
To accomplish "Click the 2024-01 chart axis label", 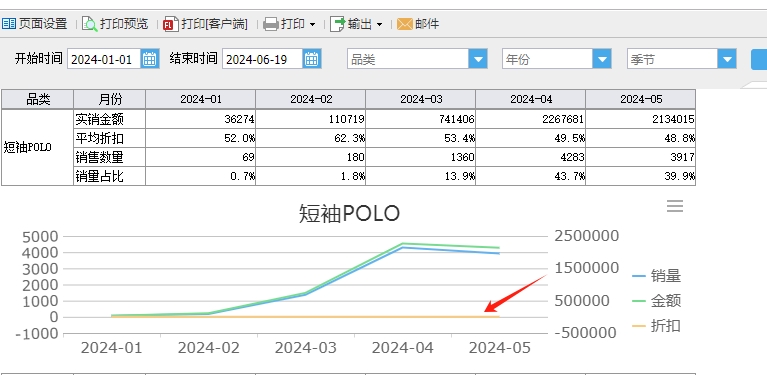I will [112, 348].
